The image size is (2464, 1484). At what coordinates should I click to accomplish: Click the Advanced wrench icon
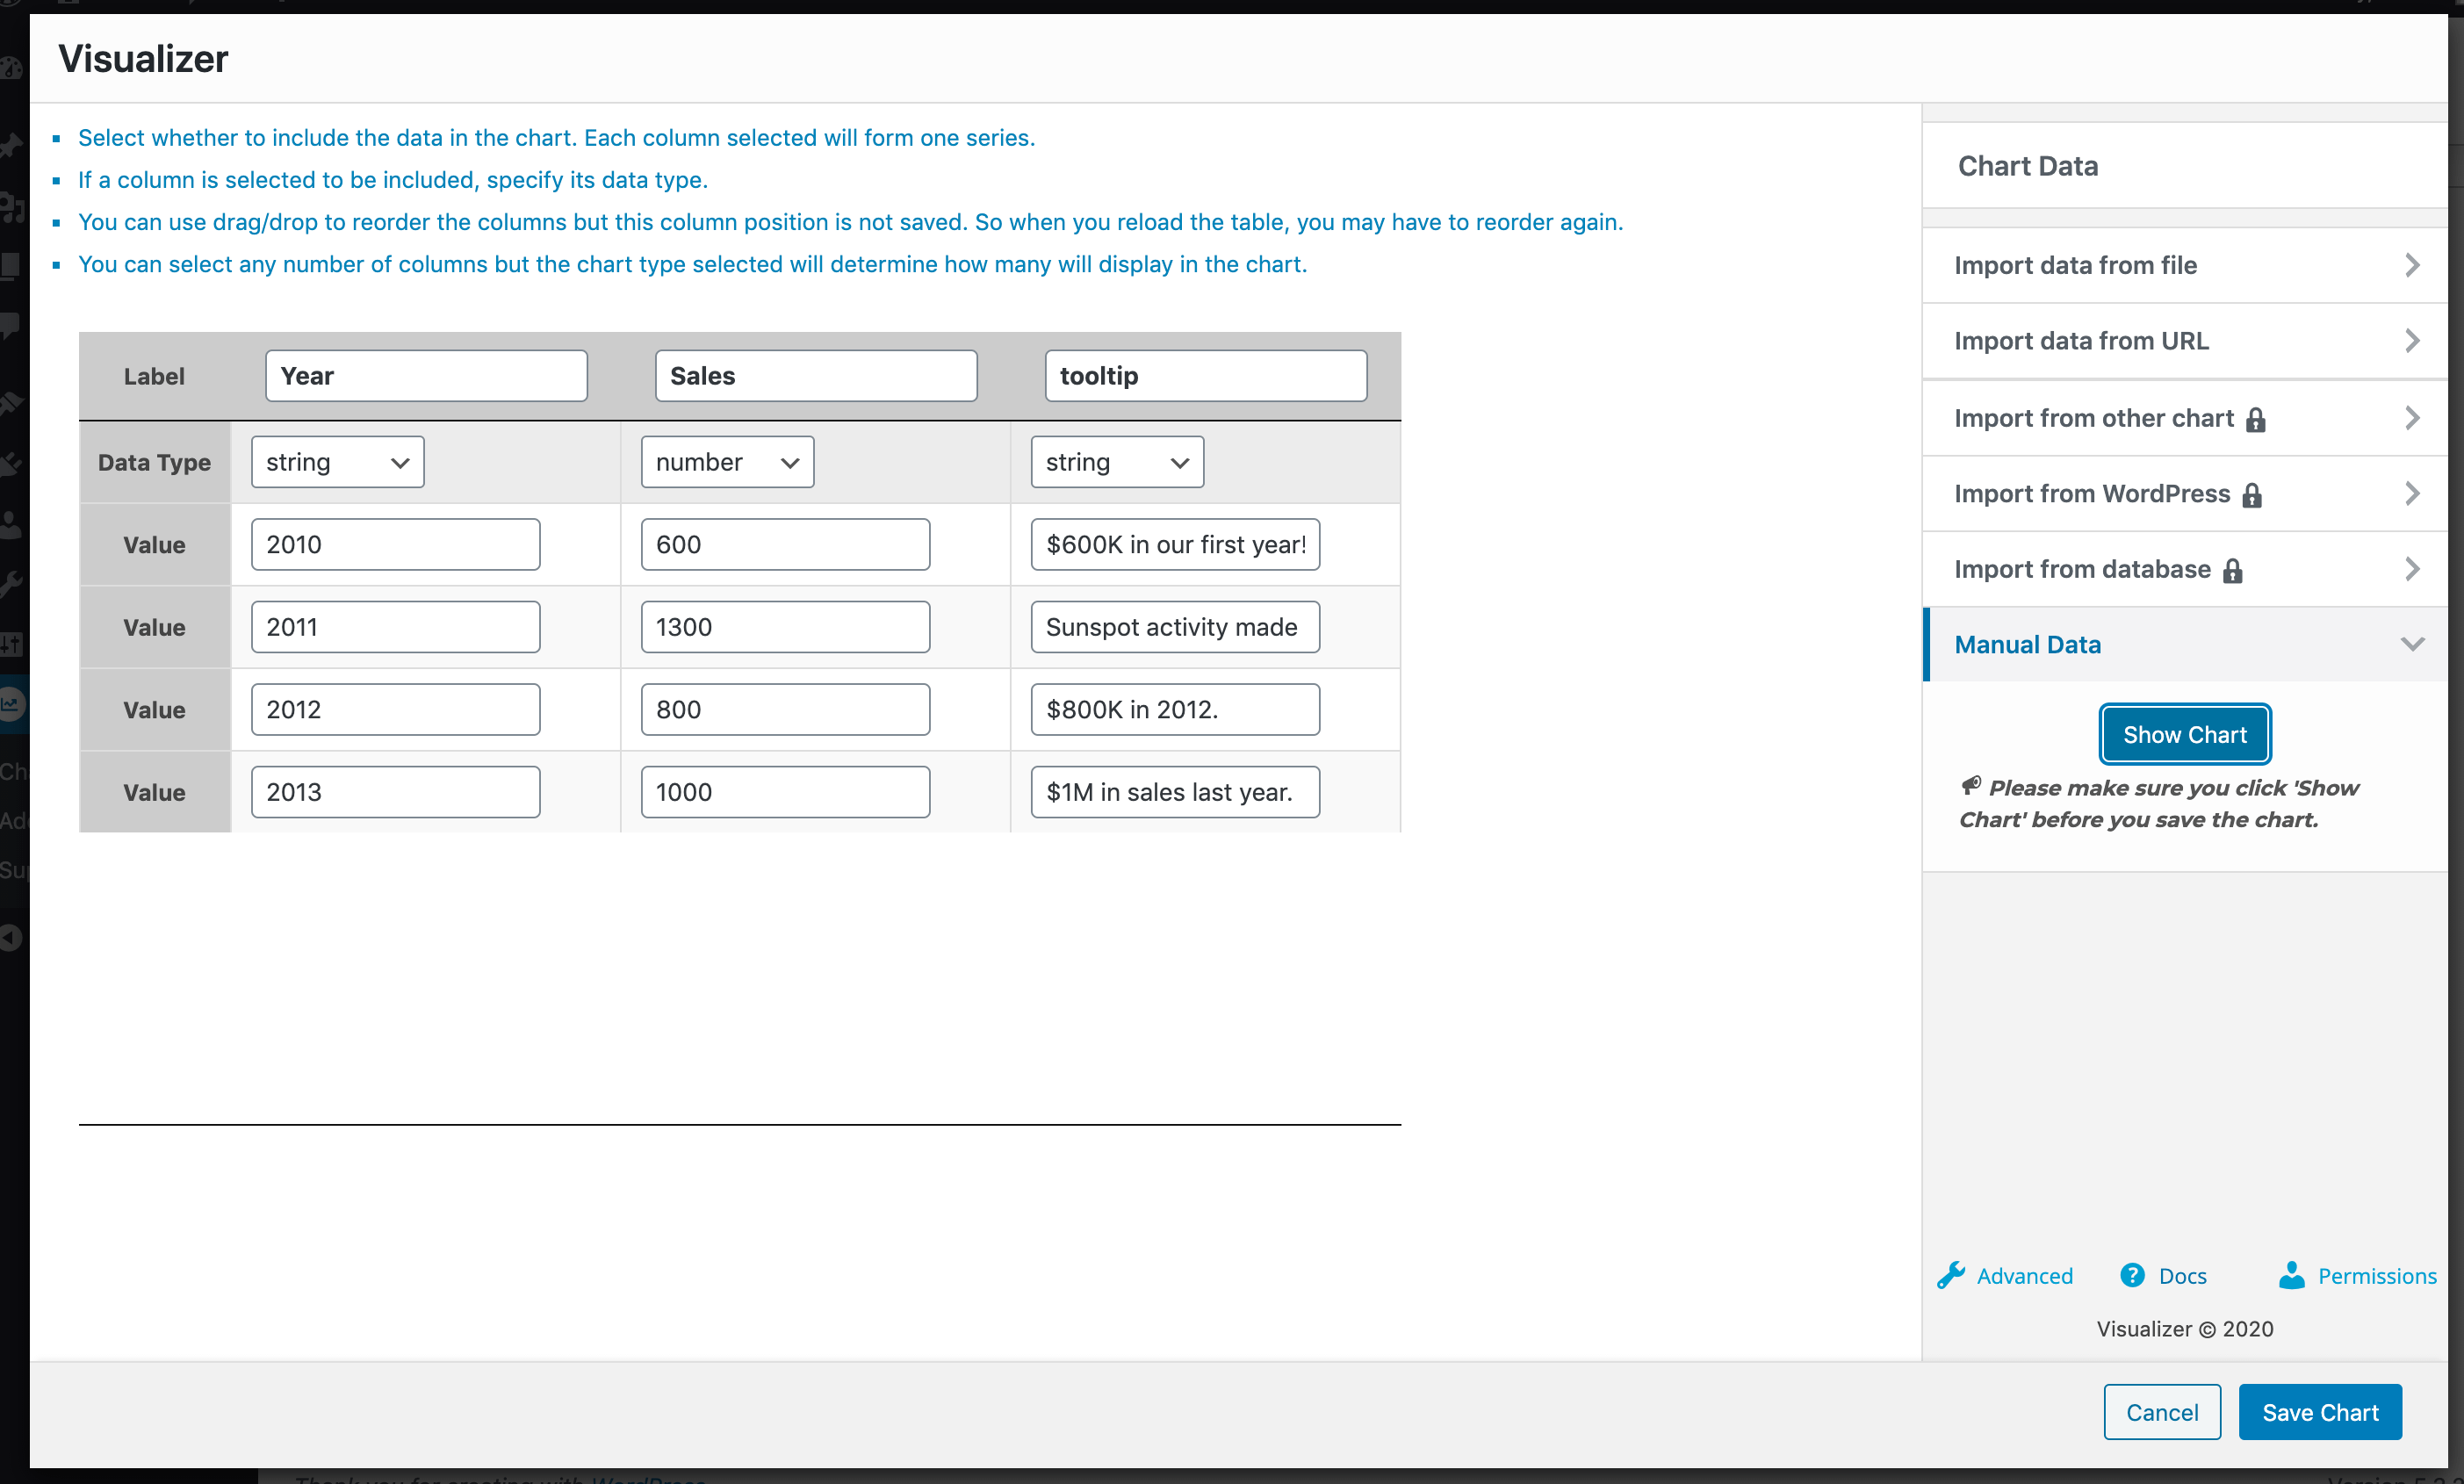coord(1950,1275)
